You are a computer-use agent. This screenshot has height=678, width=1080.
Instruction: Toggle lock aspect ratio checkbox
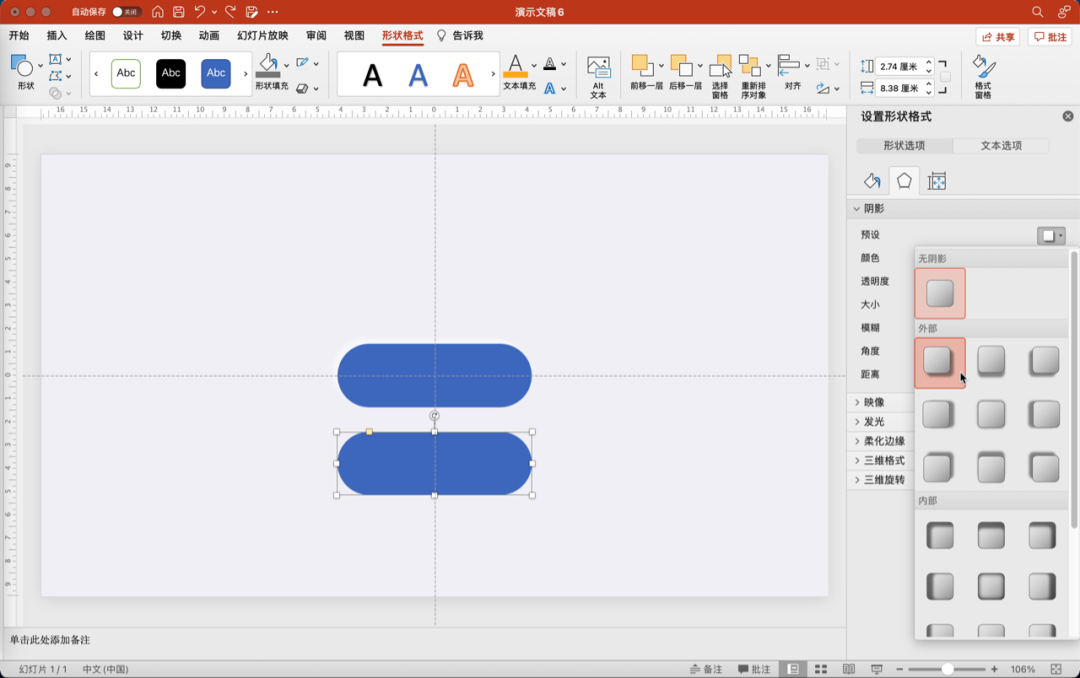946,77
